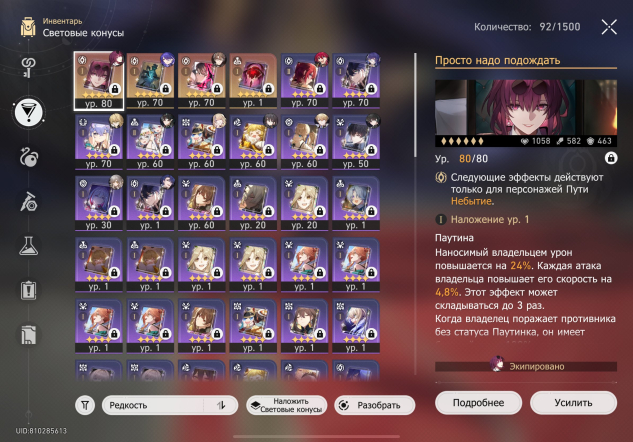
Task: Open the documents sidebar tab at bottom
Action: (x=29, y=335)
